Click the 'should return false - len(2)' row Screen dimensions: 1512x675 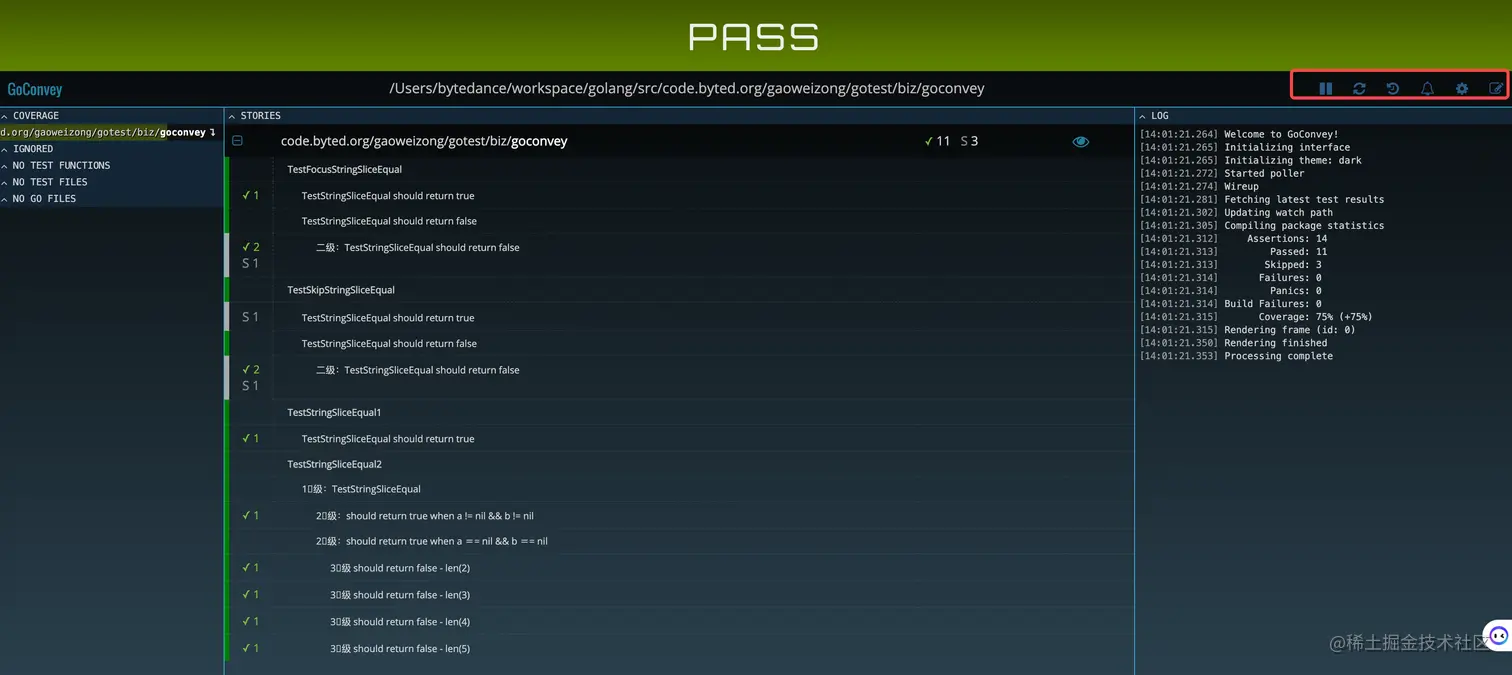400,568
